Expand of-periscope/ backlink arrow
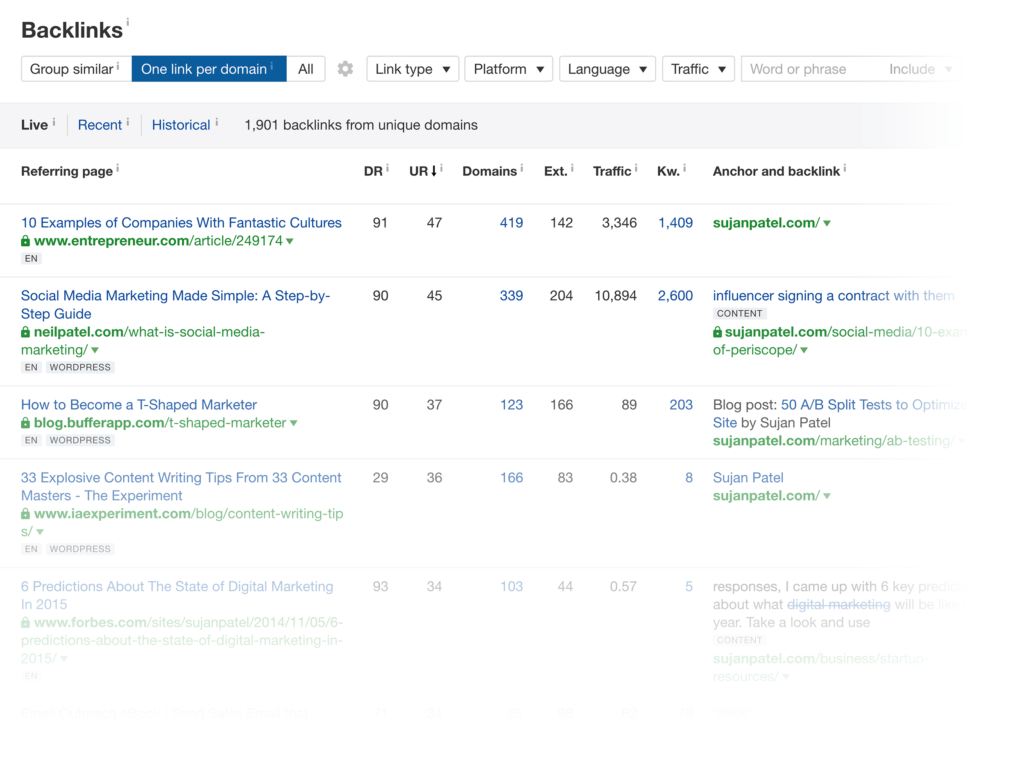This screenshot has height=761, width=1024. 804,350
